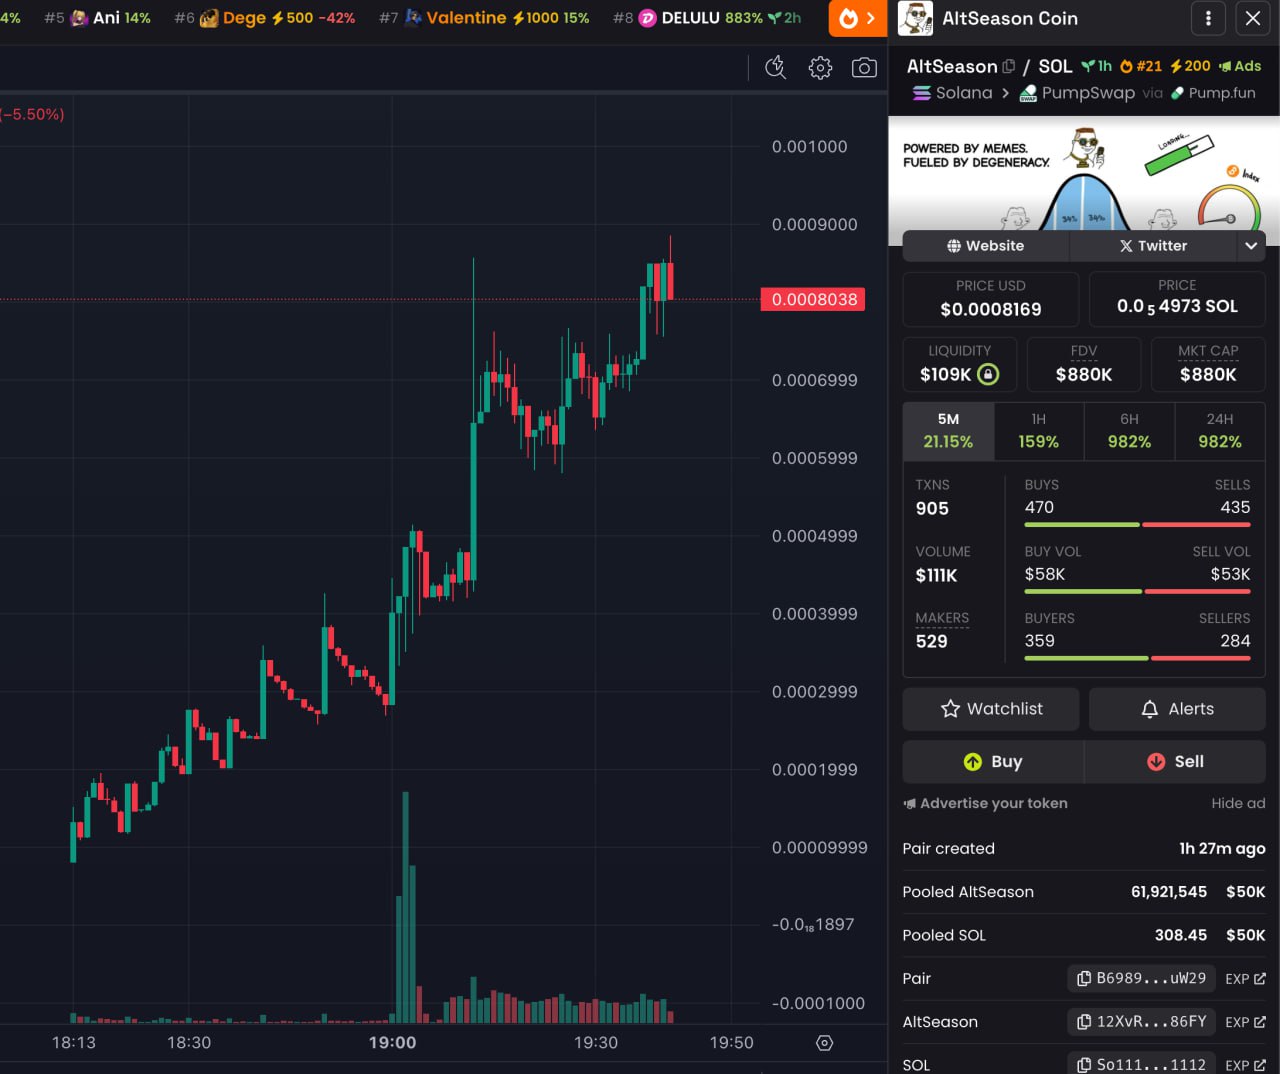Viewport: 1280px width, 1074px height.
Task: Open Advertise your token link
Action: click(x=986, y=803)
